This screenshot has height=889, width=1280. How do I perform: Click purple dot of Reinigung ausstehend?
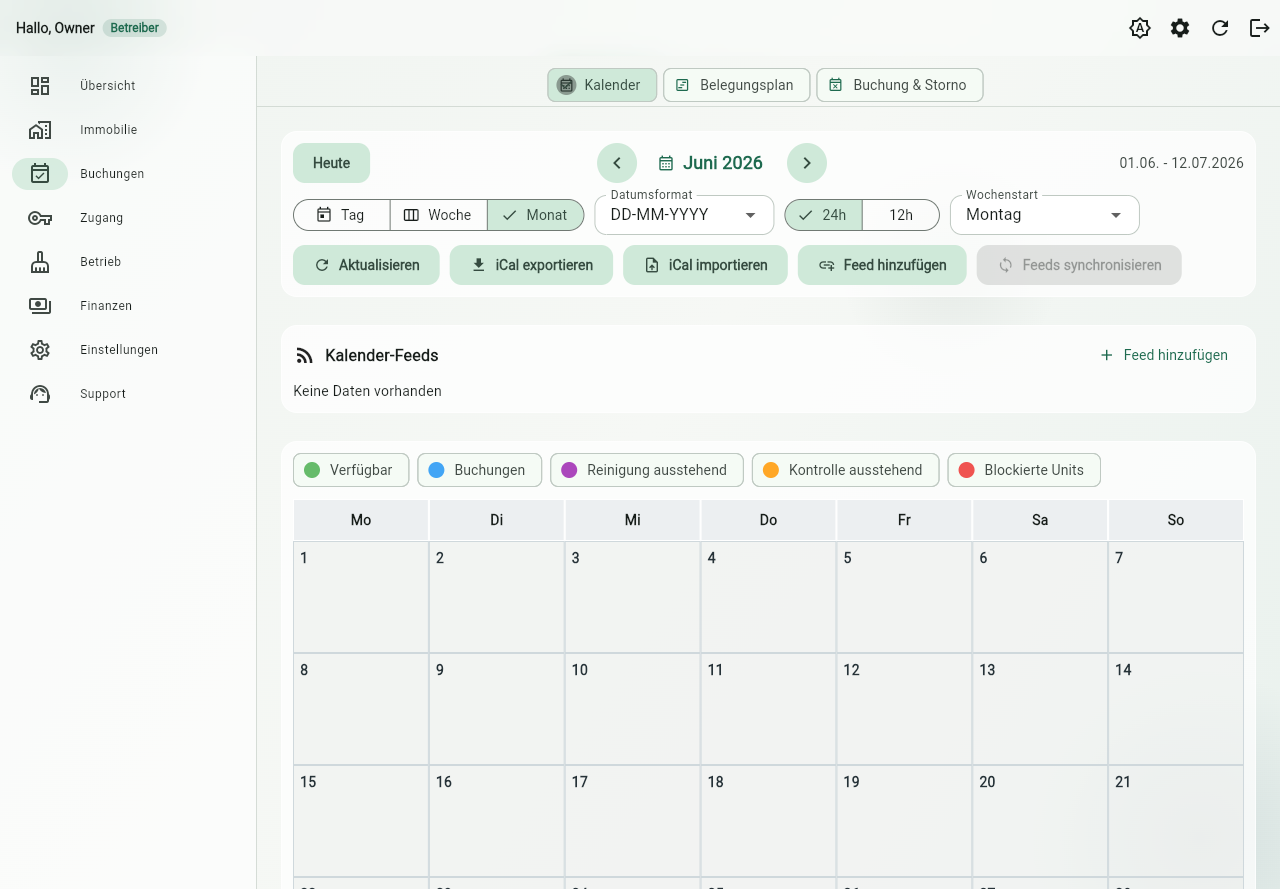(x=569, y=470)
